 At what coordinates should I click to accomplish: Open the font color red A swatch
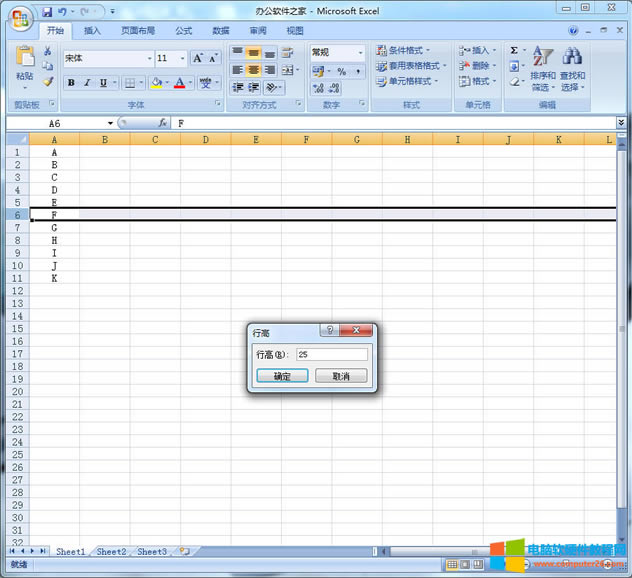(x=179, y=83)
